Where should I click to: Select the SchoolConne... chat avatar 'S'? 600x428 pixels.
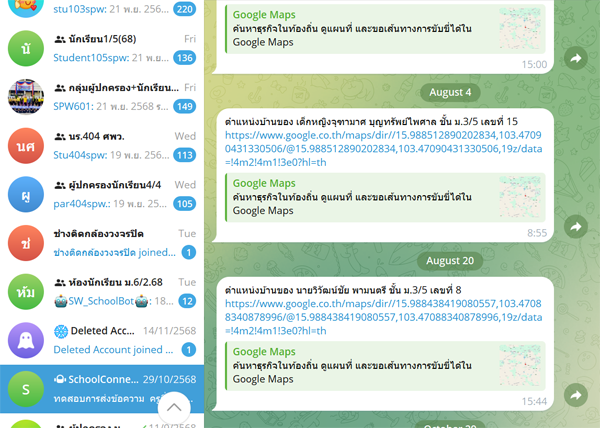click(x=25, y=388)
